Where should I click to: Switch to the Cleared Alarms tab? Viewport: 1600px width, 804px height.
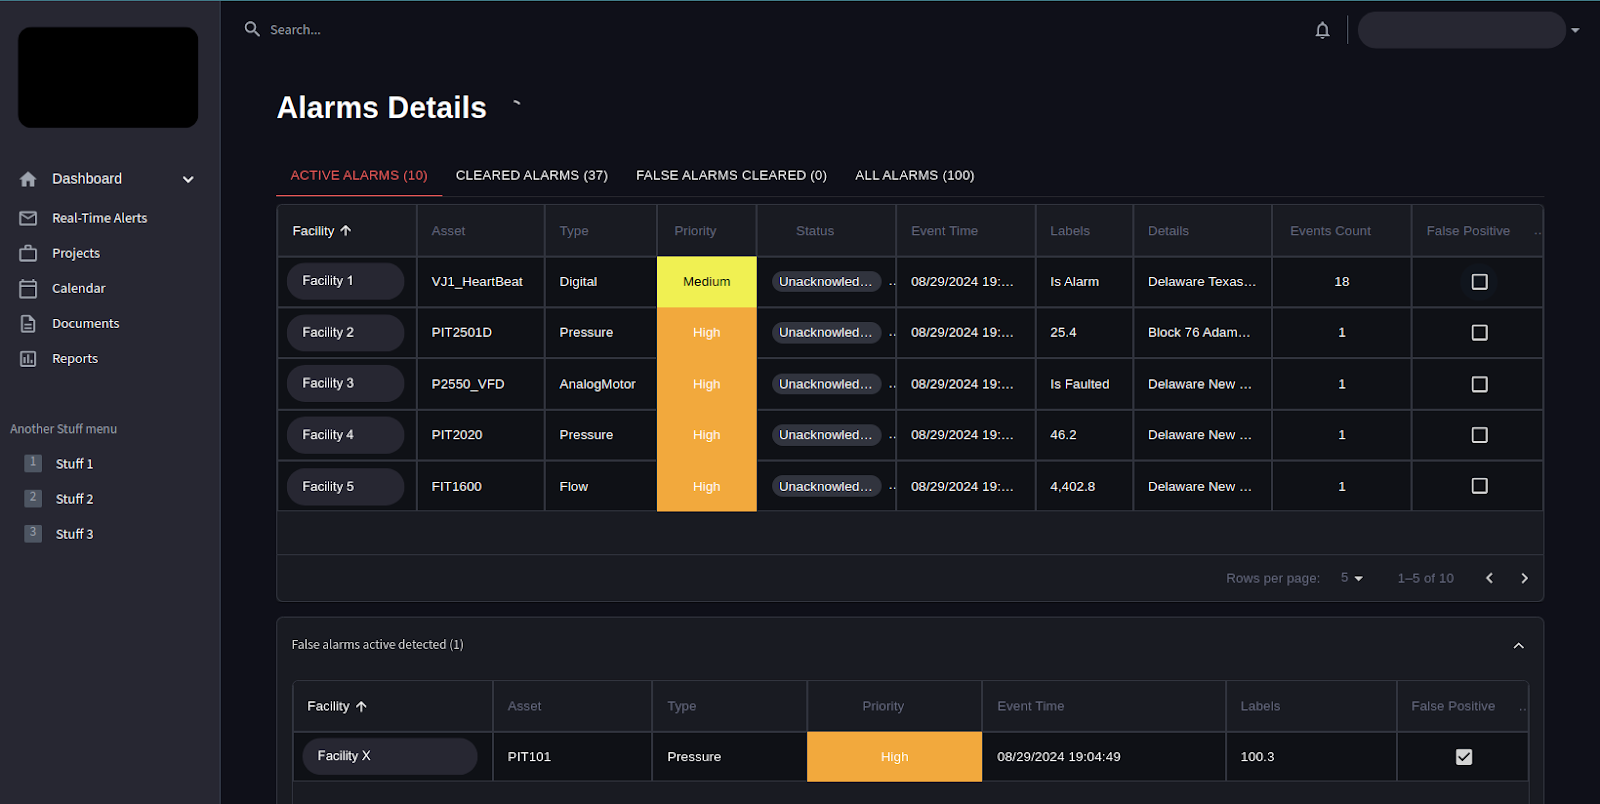532,175
